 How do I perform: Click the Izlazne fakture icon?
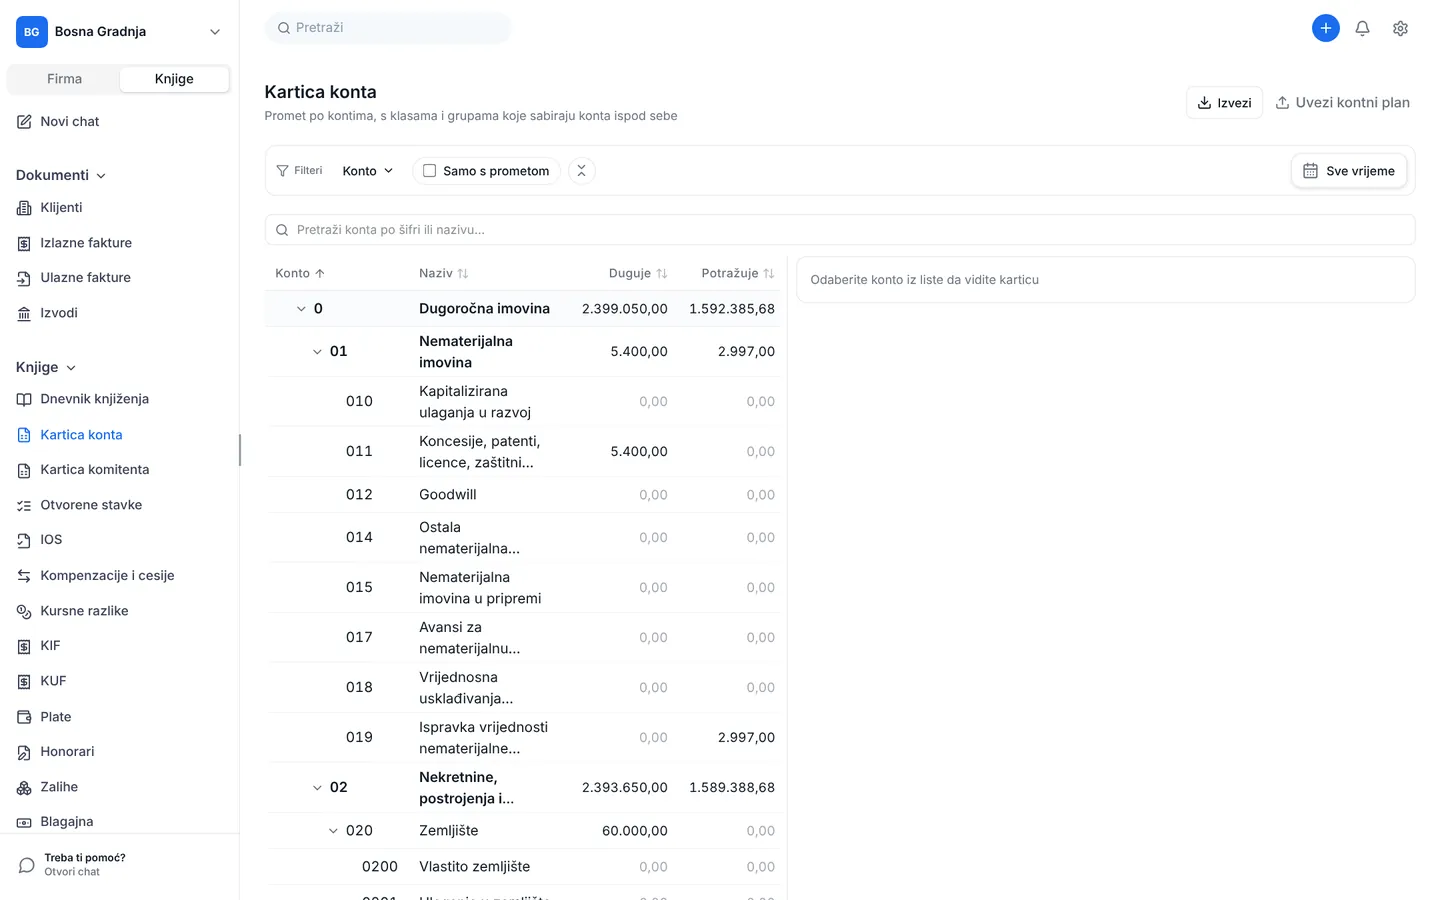pyautogui.click(x=24, y=243)
